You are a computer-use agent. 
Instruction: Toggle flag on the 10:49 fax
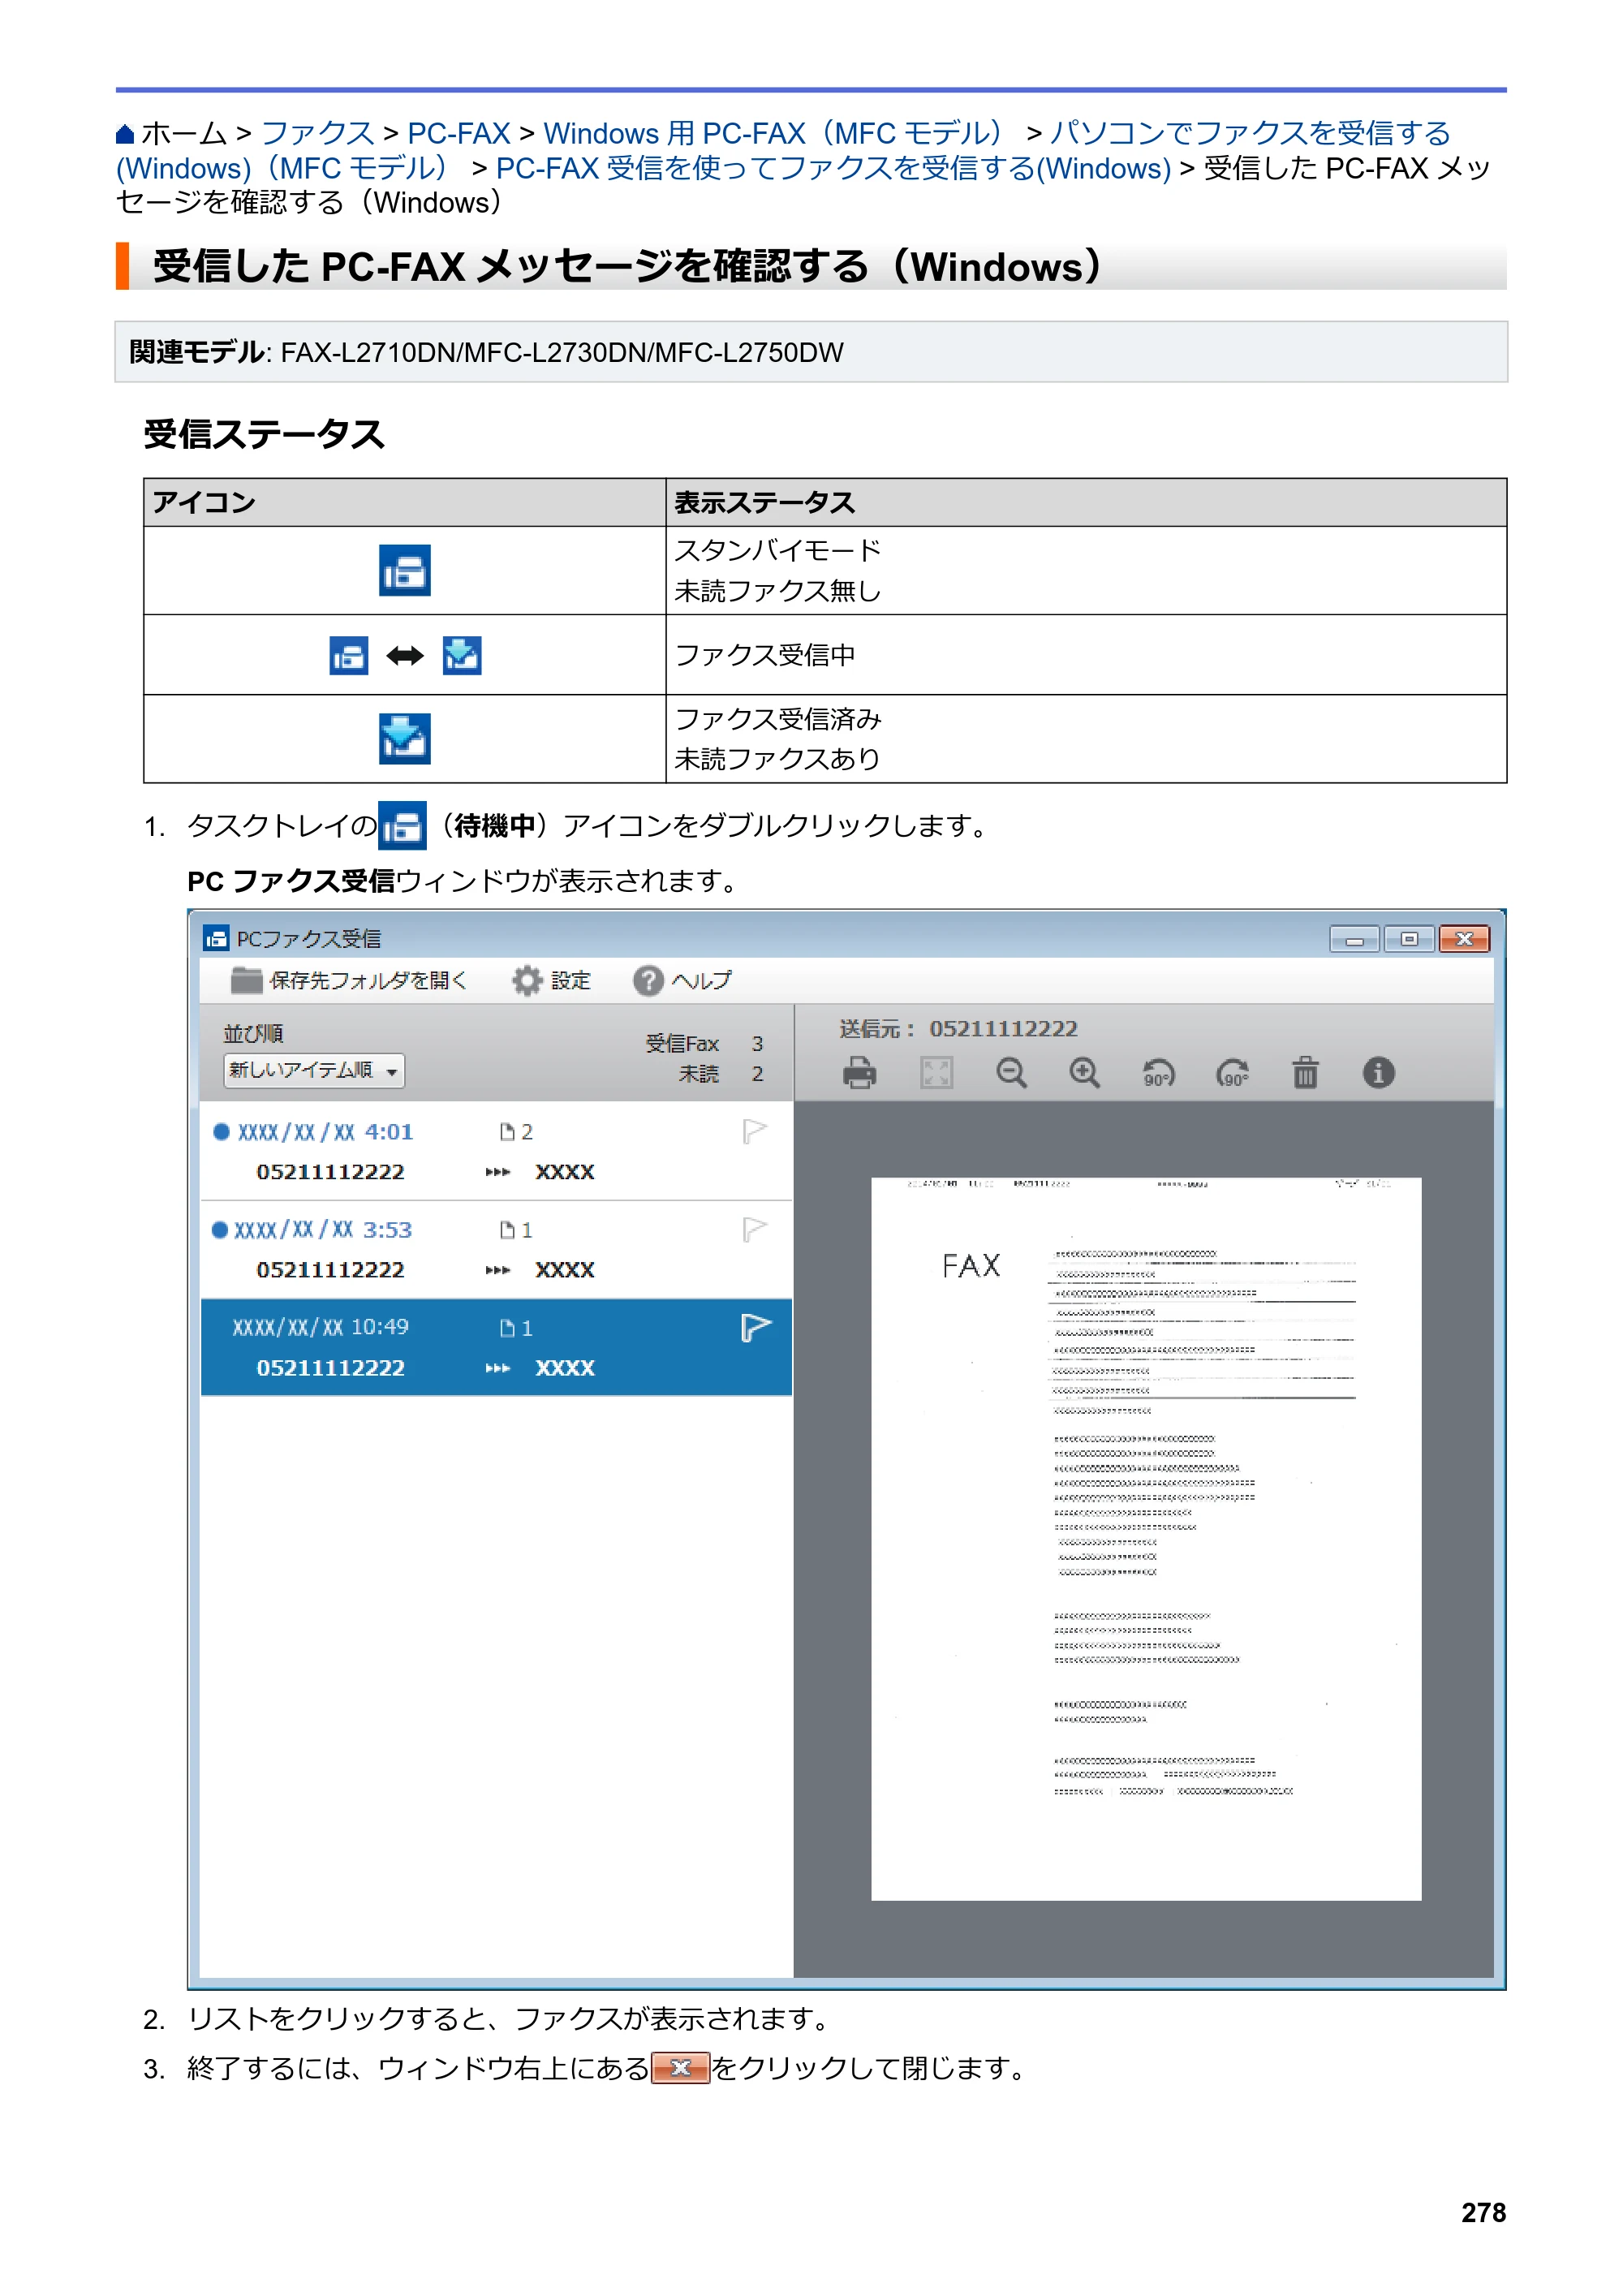tap(756, 1328)
